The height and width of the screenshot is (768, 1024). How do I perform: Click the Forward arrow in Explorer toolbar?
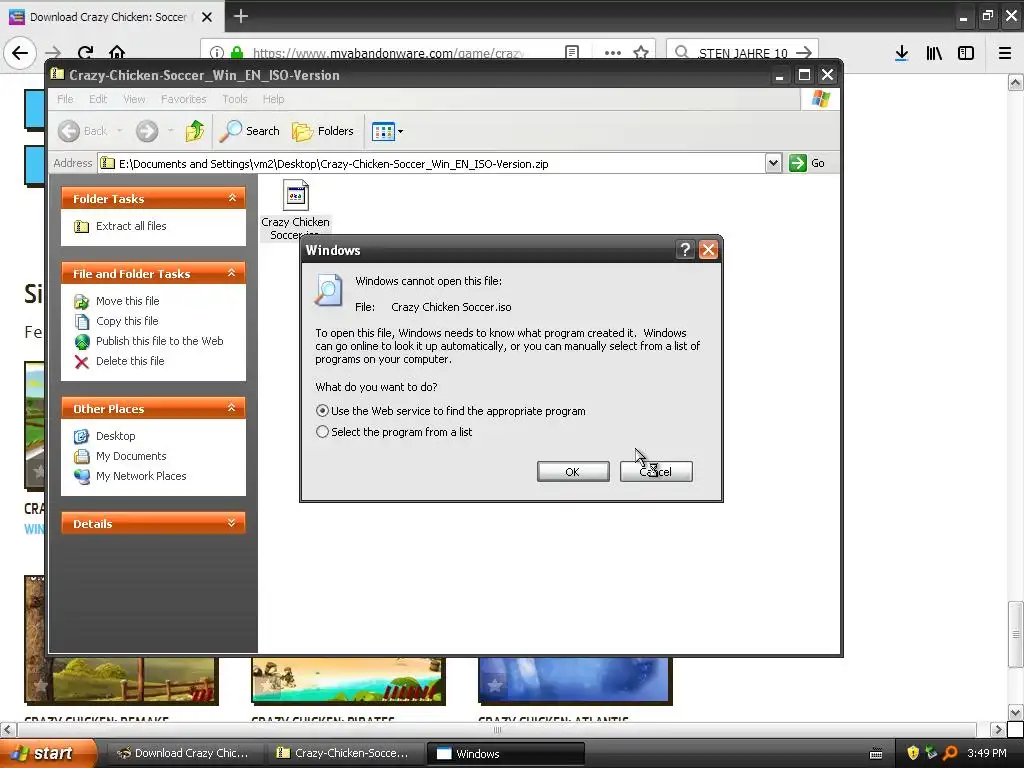coord(147,131)
